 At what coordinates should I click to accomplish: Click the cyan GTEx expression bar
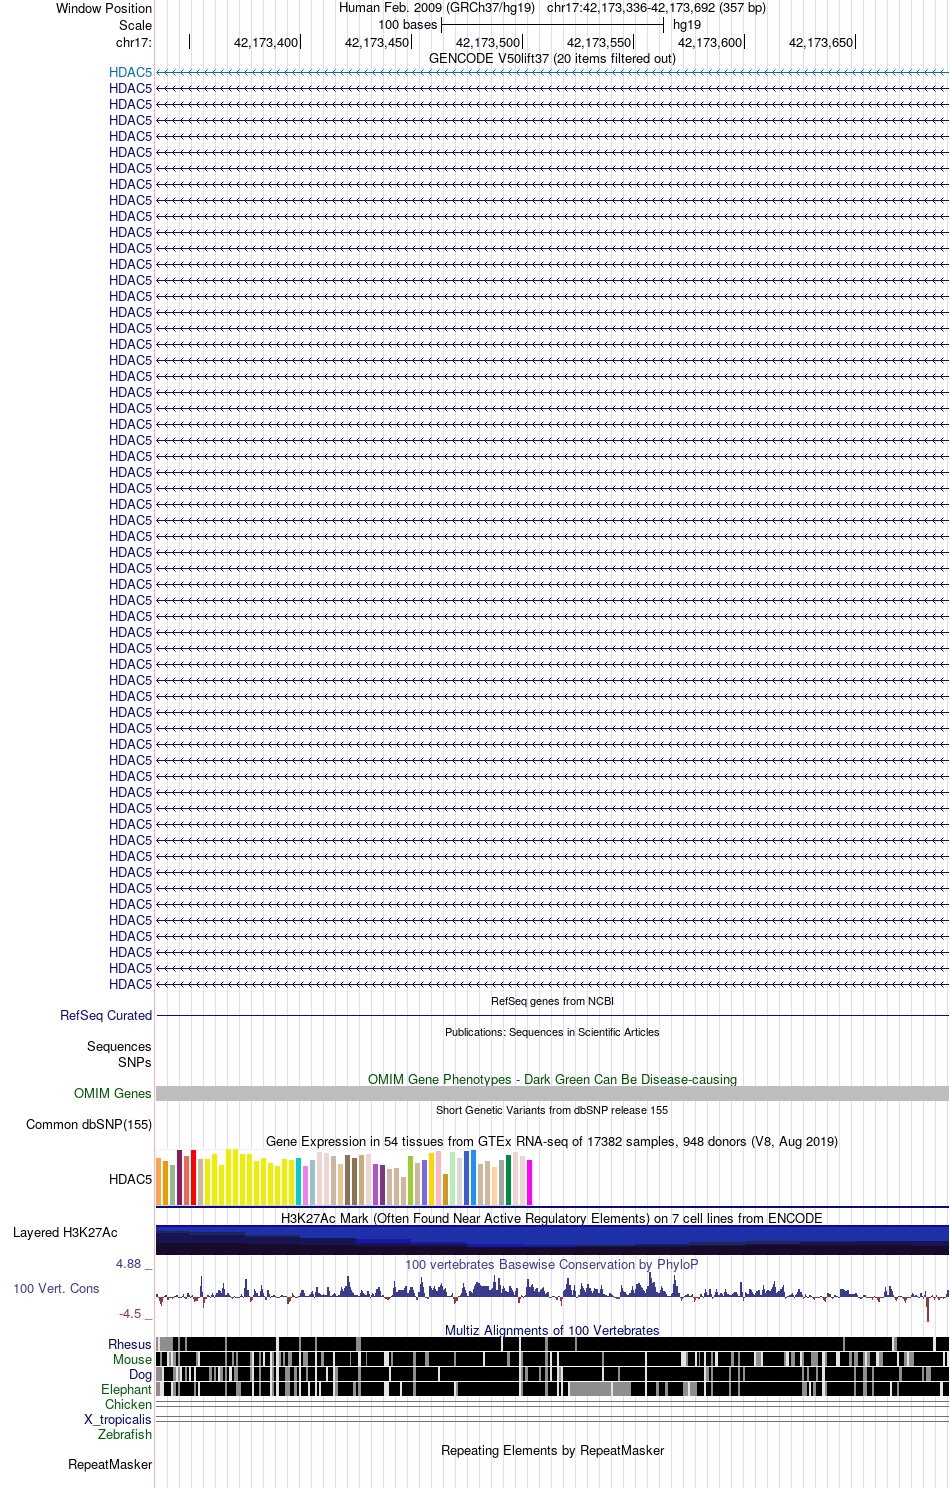tap(298, 1181)
